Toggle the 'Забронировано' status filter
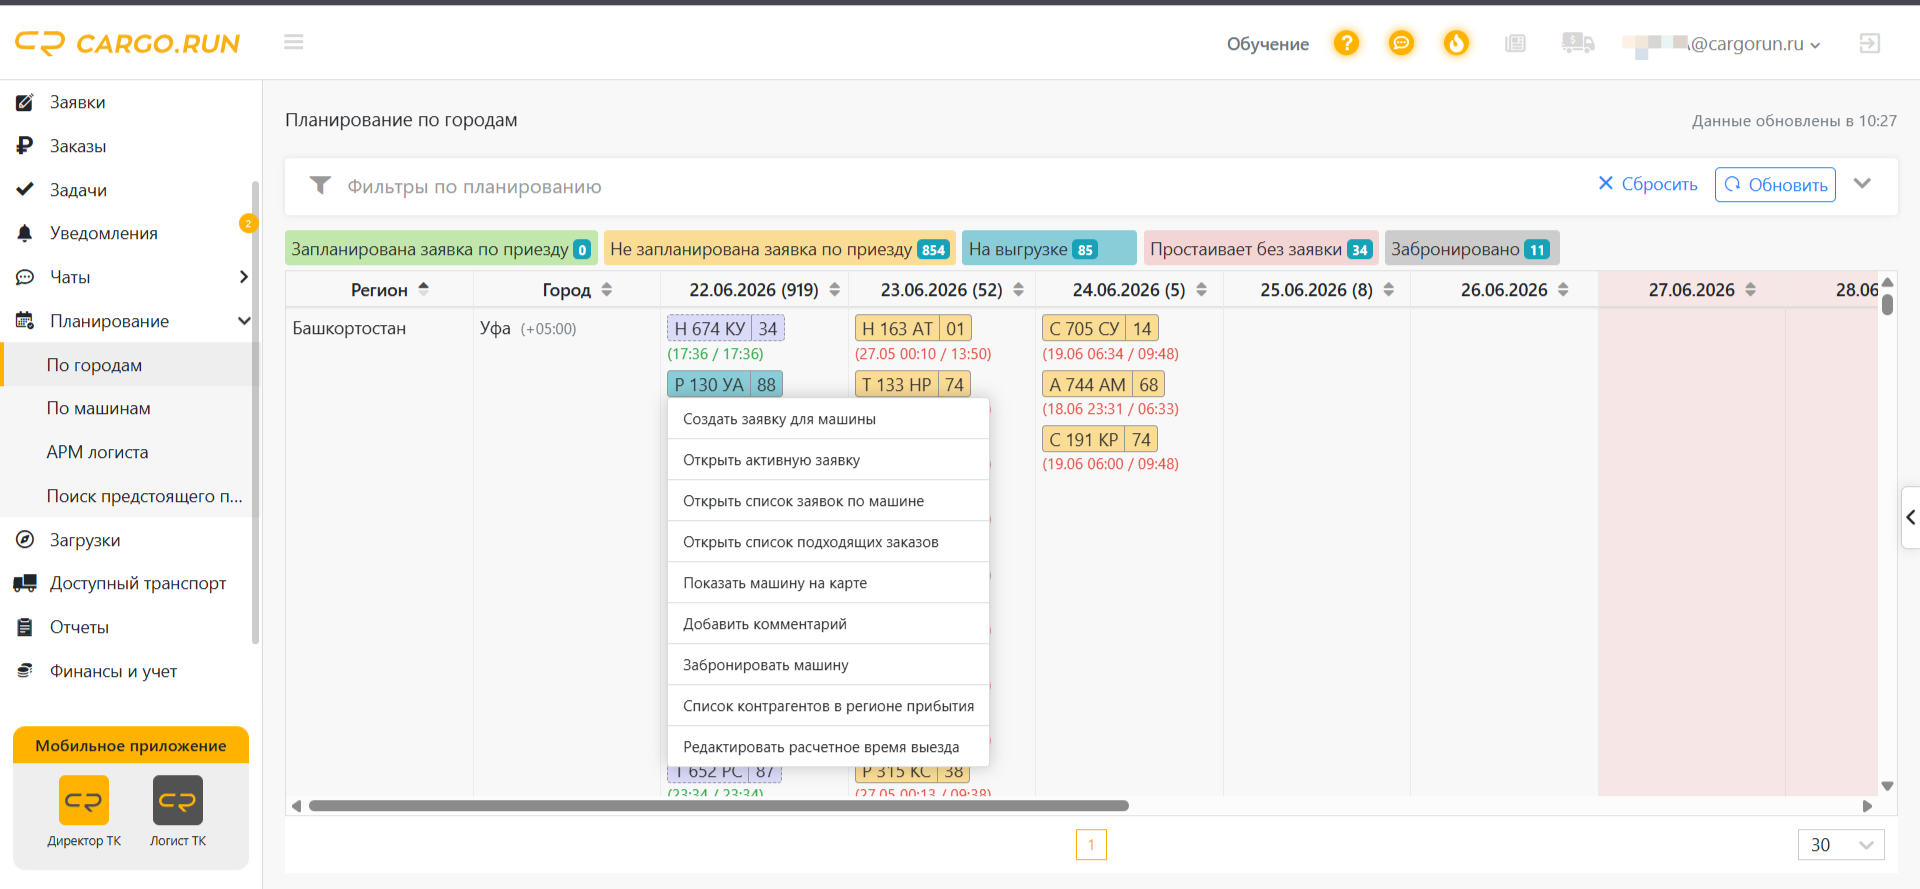 pos(1471,249)
